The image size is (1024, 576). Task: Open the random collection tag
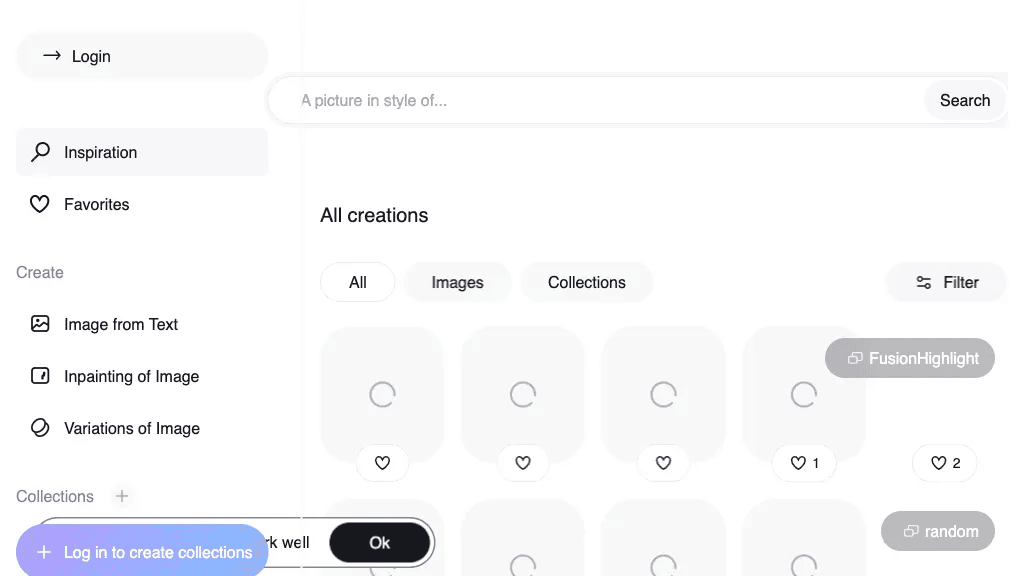point(938,531)
